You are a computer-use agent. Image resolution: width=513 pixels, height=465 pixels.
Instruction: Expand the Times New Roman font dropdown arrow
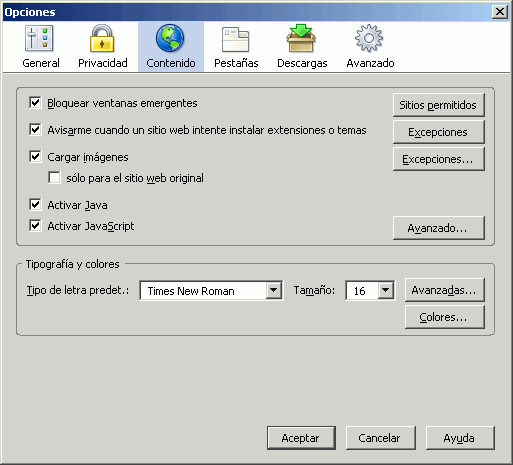(273, 290)
